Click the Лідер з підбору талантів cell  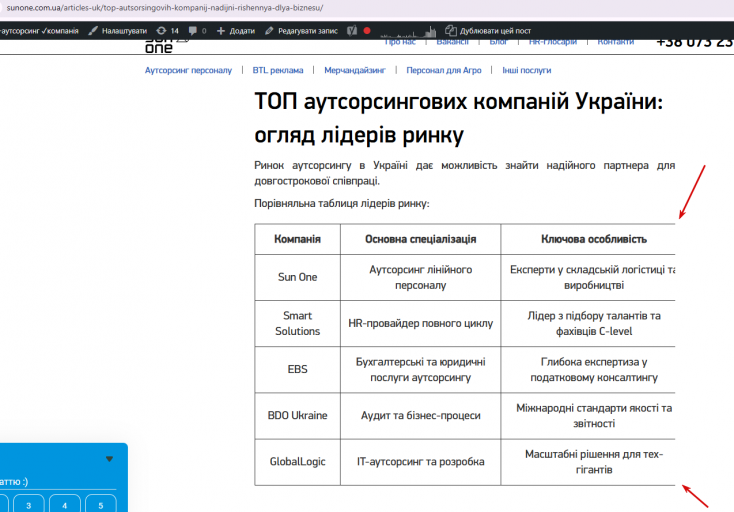pos(588,323)
